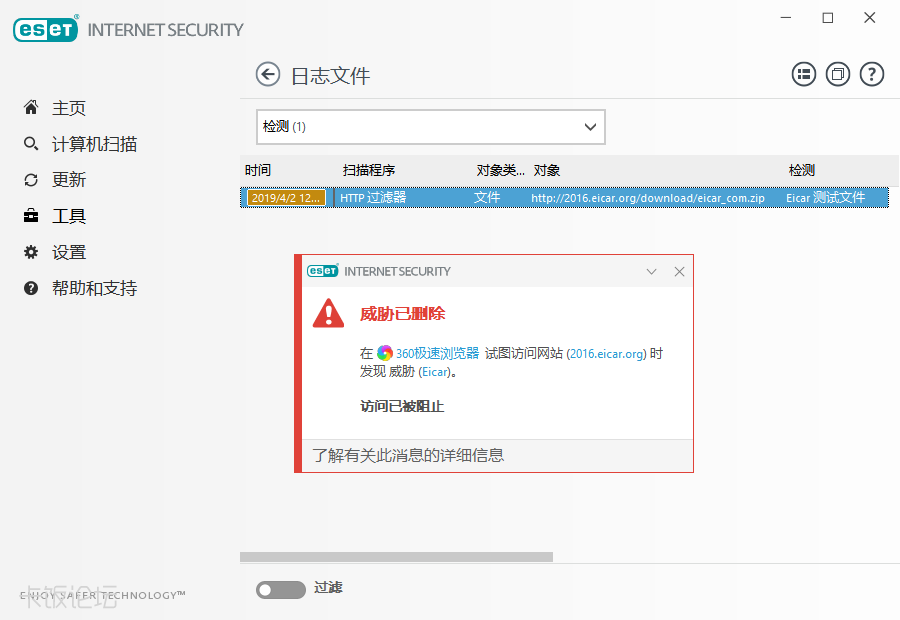Open 帮助和支持 help and support

pos(94,288)
